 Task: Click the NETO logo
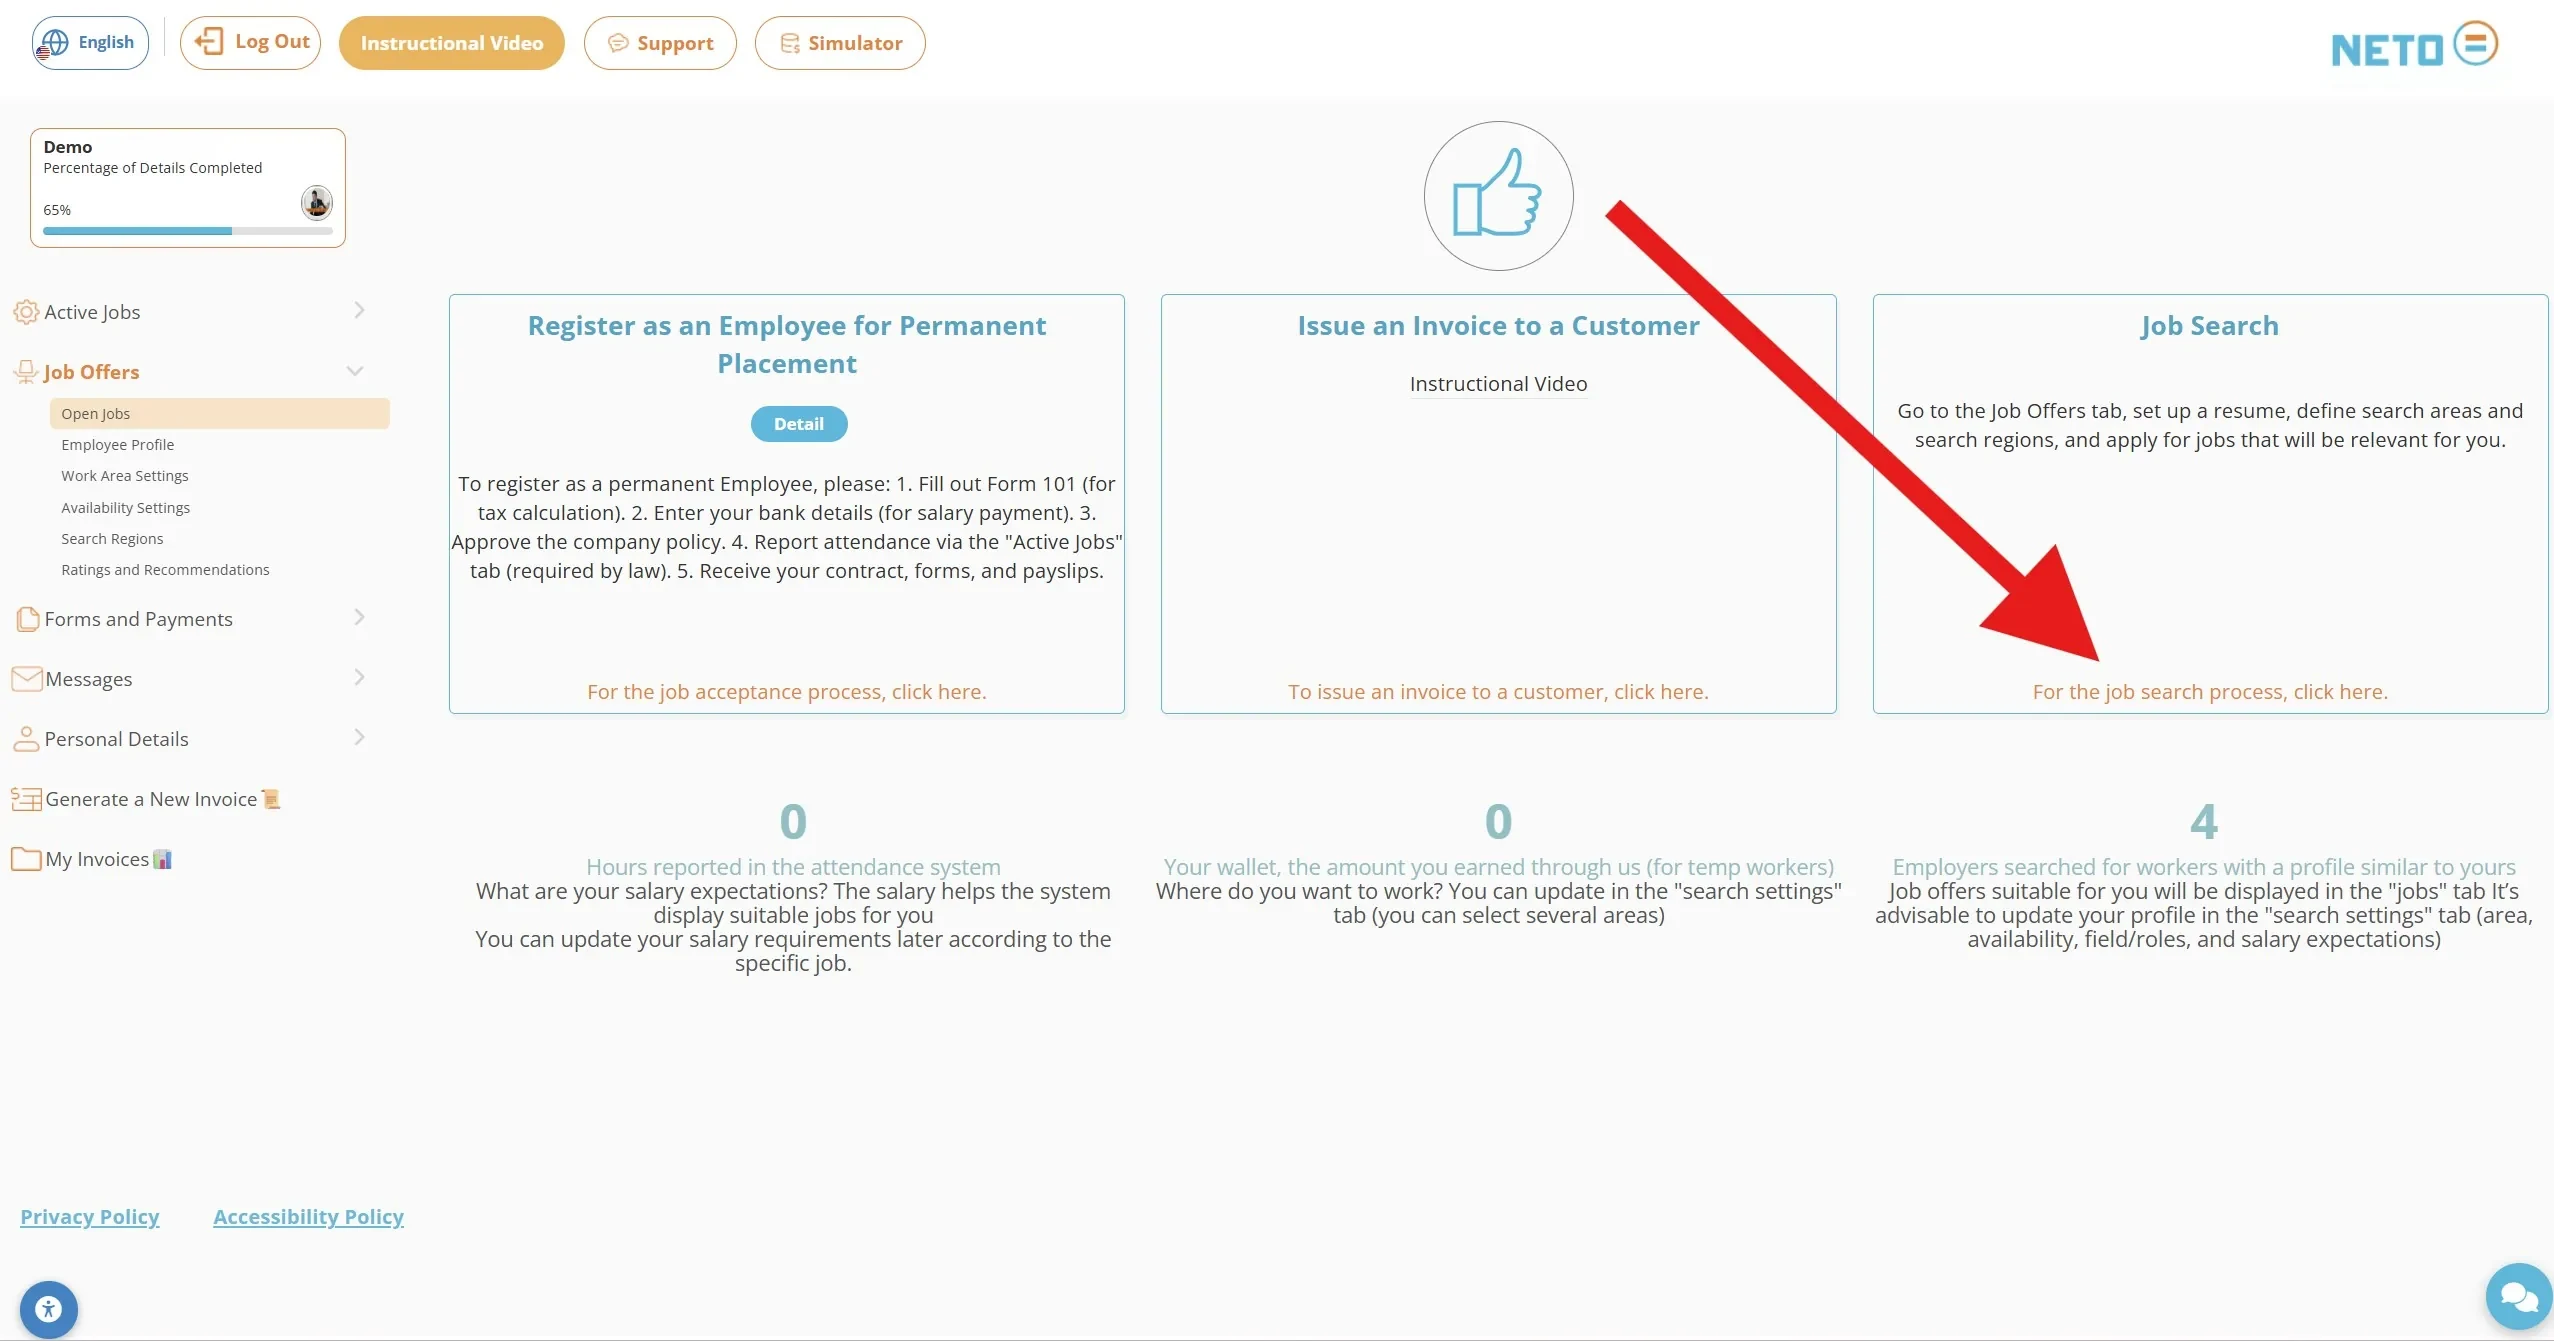(x=2414, y=45)
